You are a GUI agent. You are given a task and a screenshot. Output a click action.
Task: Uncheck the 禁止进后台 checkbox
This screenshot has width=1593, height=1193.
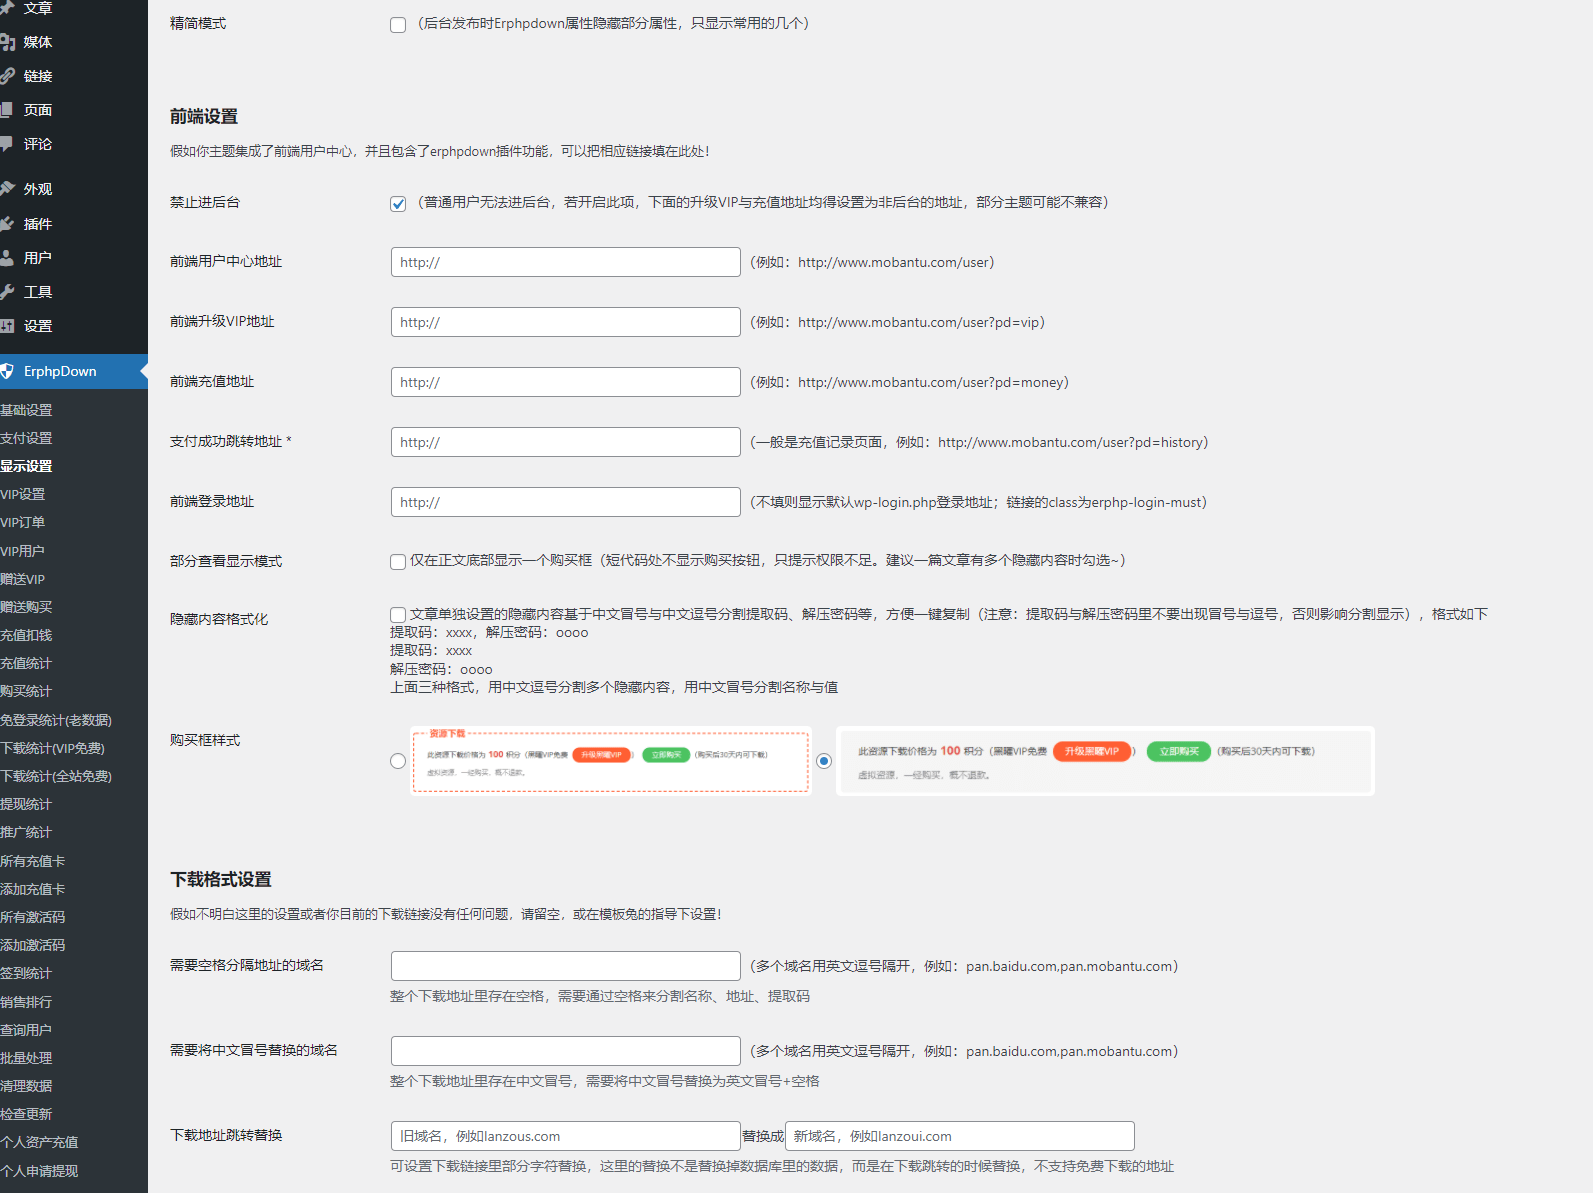(398, 204)
